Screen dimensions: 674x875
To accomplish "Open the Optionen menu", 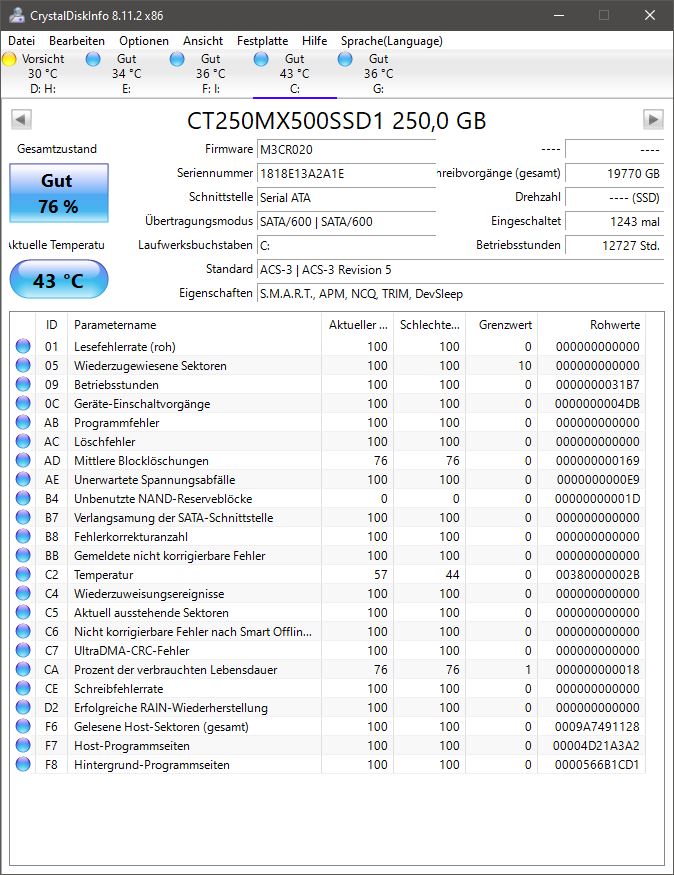I will pos(143,41).
